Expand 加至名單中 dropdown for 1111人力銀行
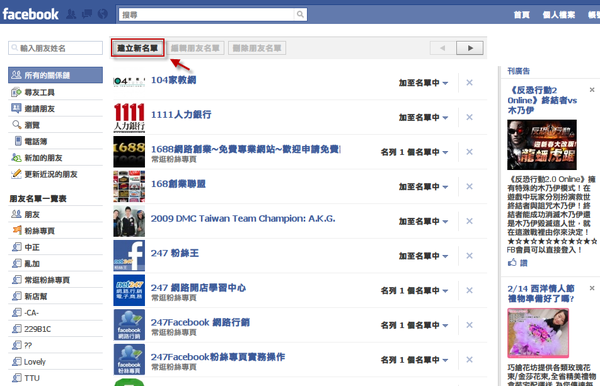Viewport: 600px width, 386px height. (423, 117)
